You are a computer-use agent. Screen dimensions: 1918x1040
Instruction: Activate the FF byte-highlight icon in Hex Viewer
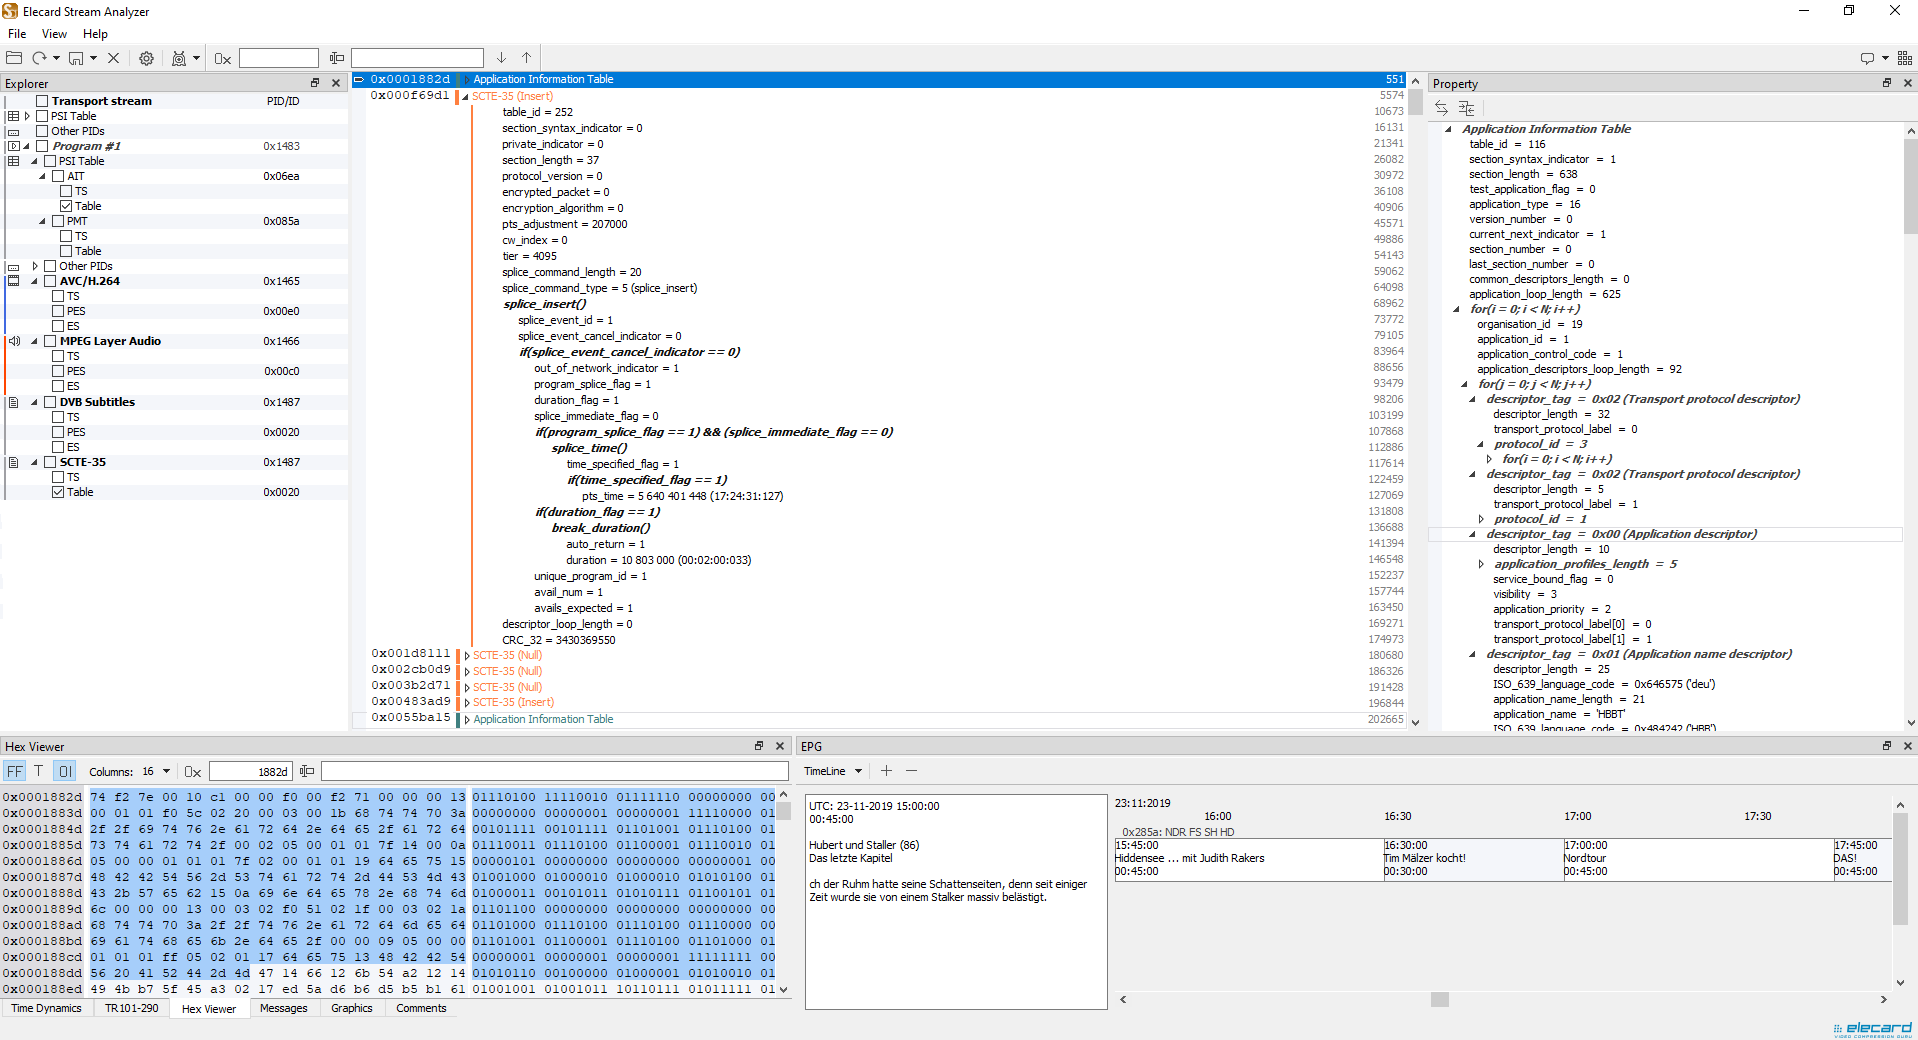click(x=14, y=771)
